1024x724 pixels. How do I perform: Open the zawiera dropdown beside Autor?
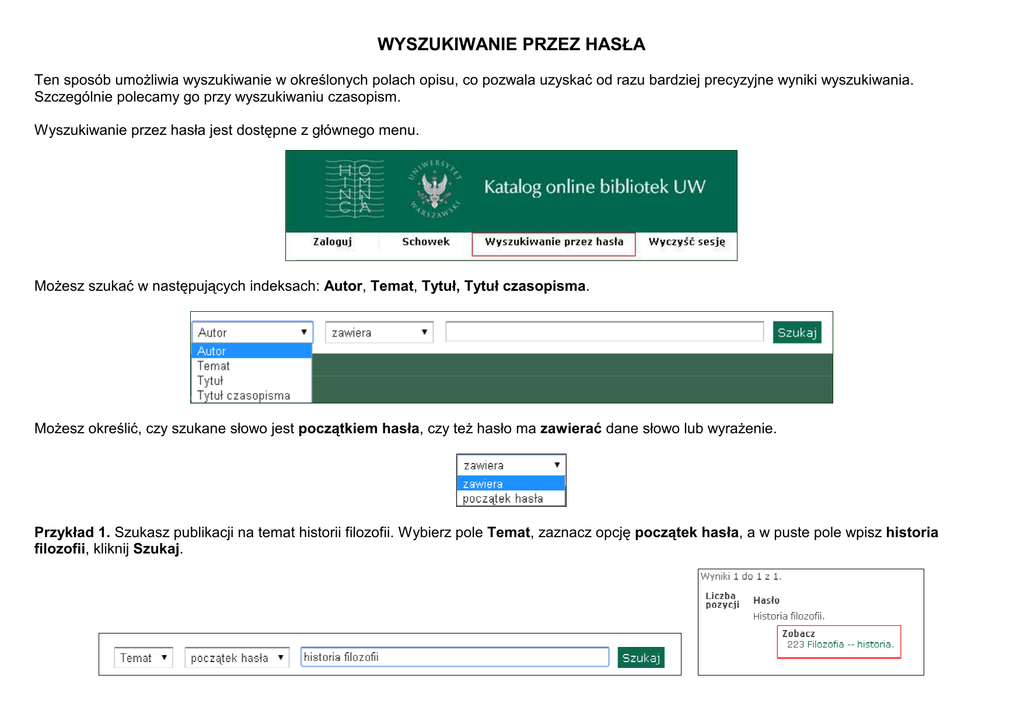(x=380, y=332)
